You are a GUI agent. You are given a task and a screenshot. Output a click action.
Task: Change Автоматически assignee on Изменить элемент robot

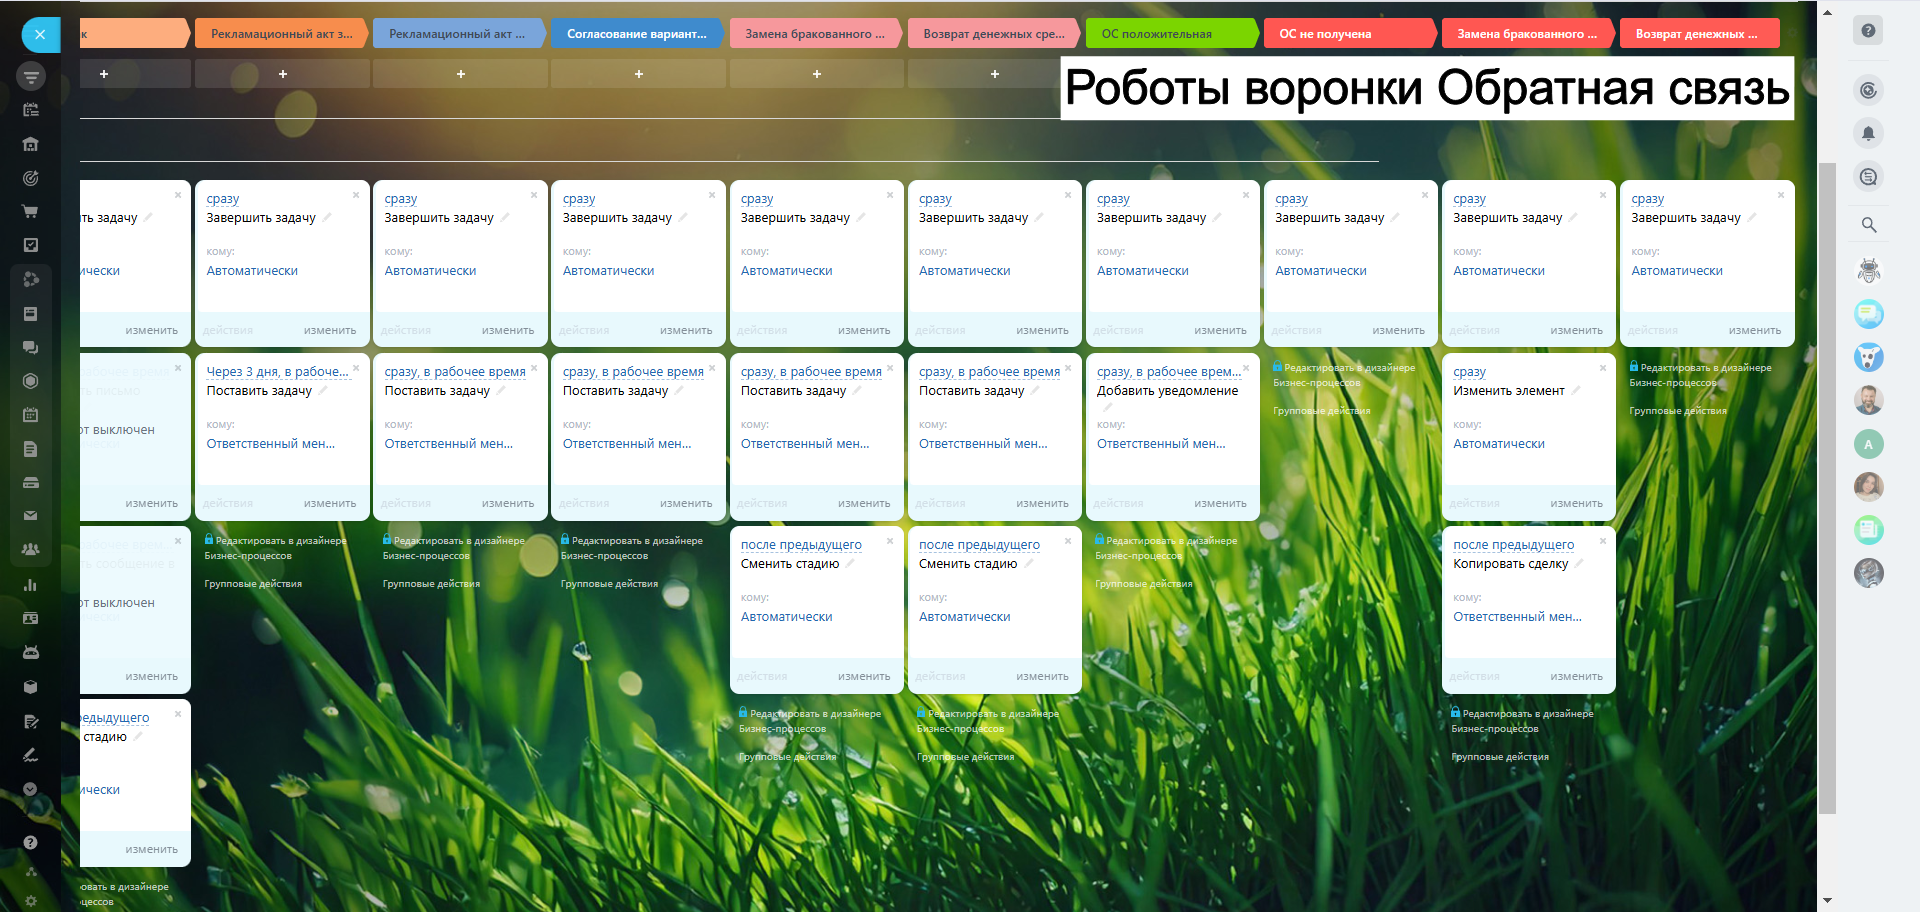tap(1498, 444)
